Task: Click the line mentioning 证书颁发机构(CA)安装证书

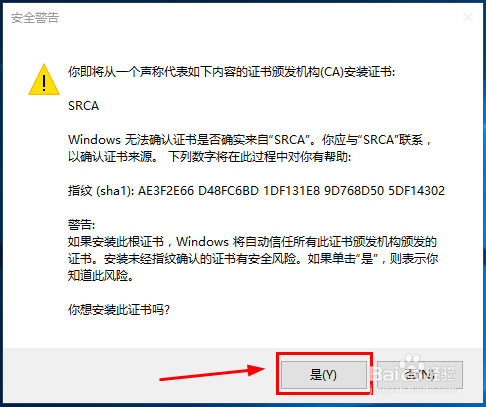Action: [231, 72]
